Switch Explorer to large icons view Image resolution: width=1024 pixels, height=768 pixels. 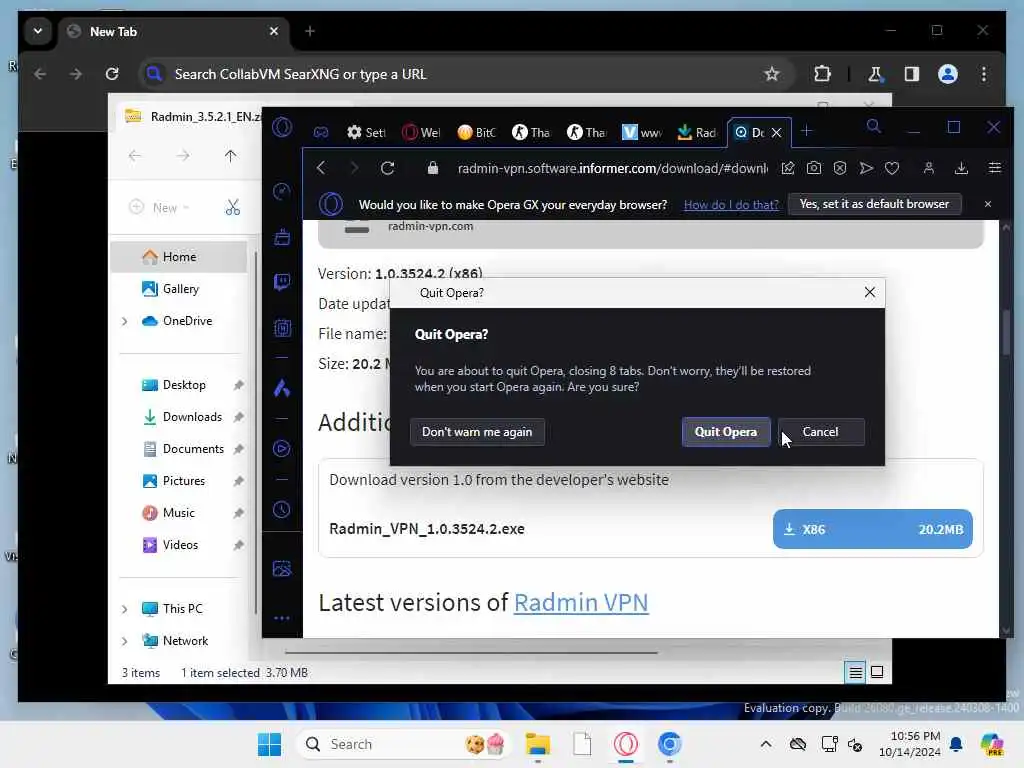877,672
